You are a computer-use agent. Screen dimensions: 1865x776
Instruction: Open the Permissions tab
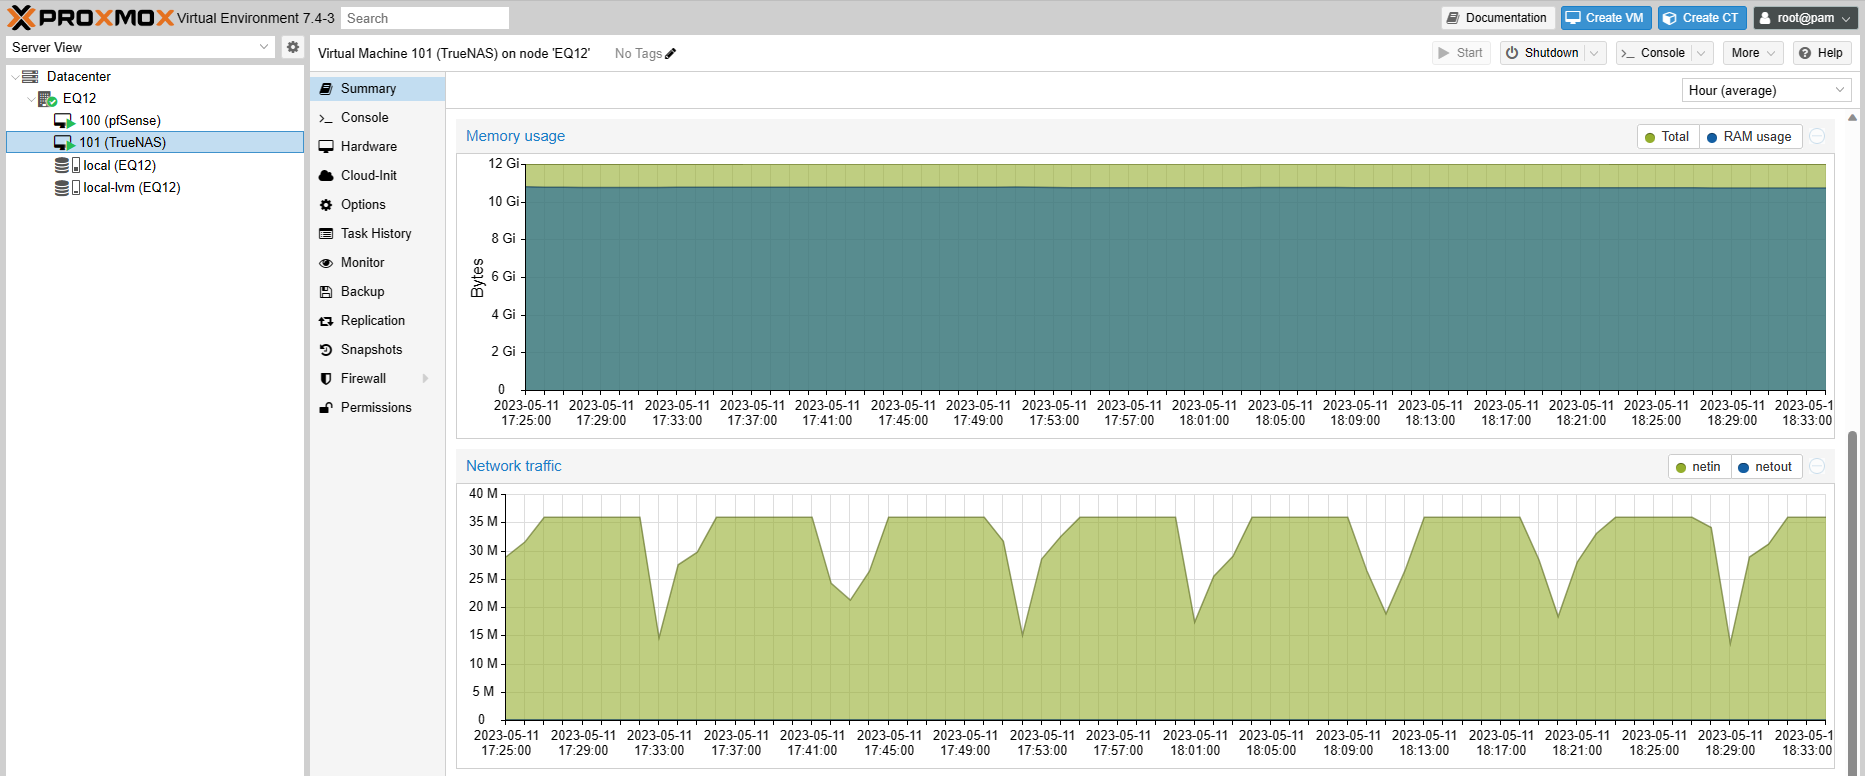coord(377,407)
